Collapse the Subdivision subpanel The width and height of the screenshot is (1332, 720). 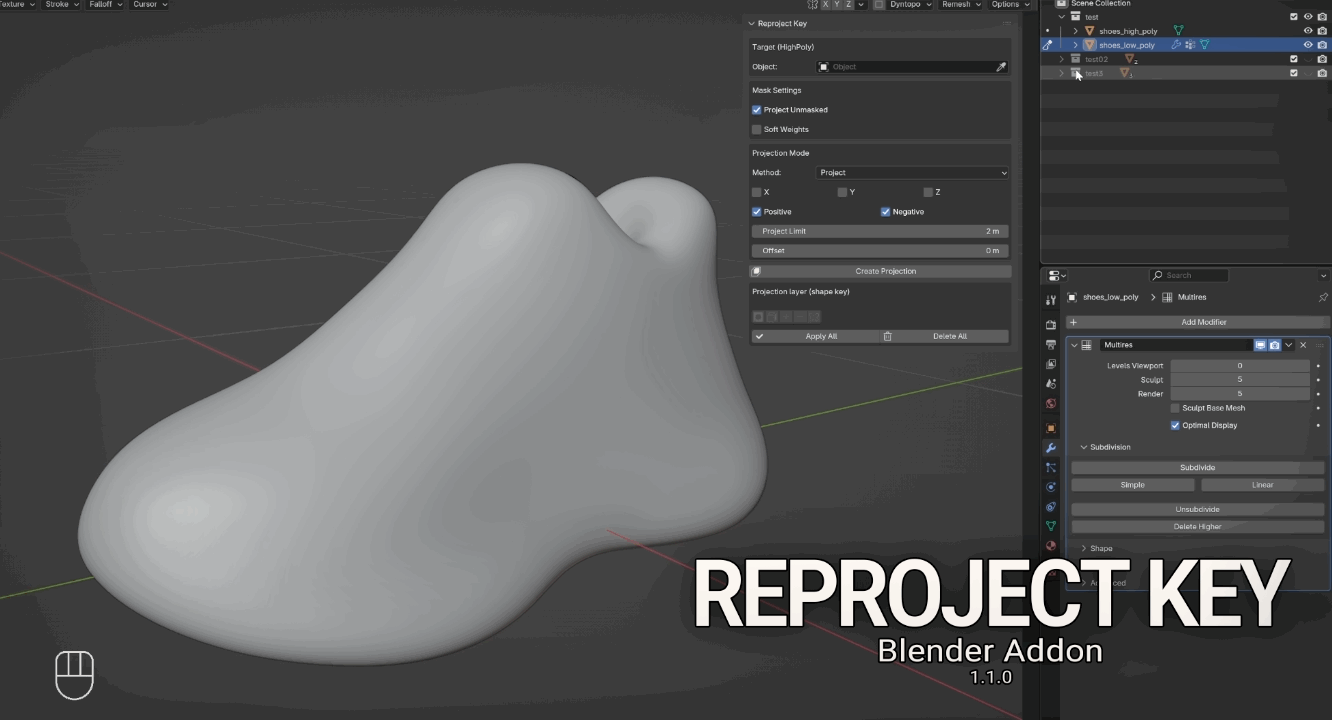(x=1084, y=447)
